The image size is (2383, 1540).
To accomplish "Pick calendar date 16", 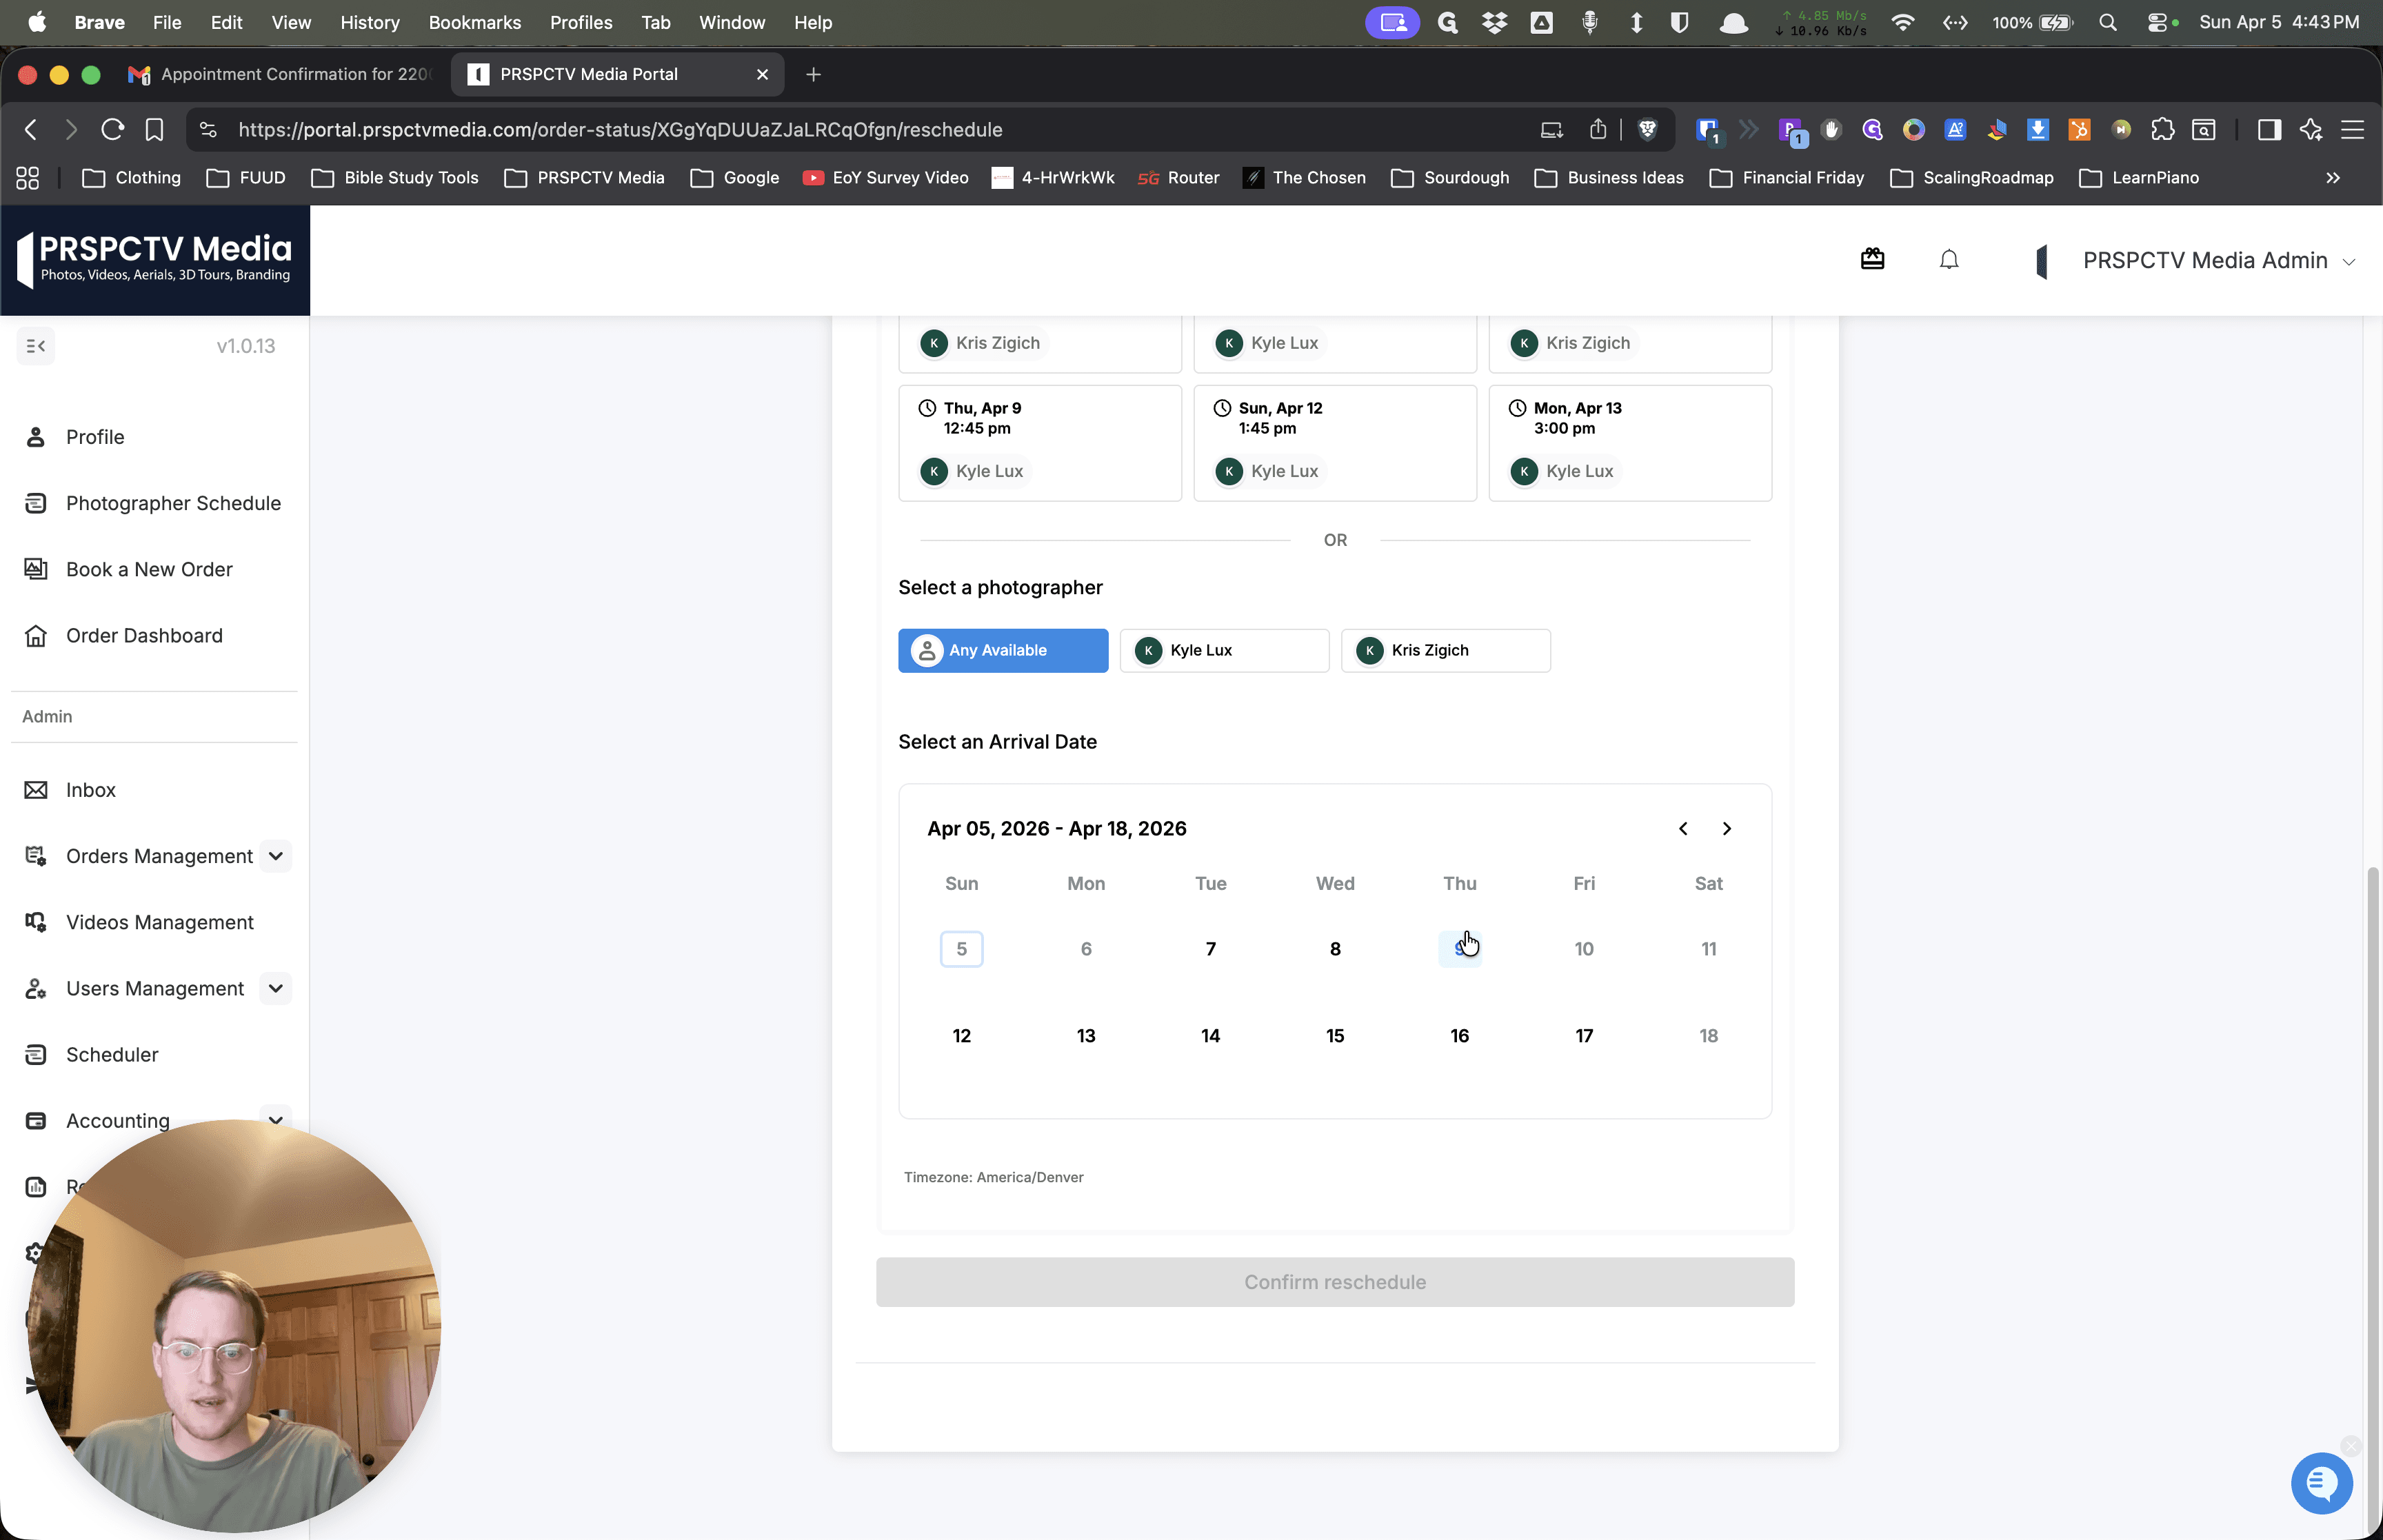I will click(1459, 1036).
